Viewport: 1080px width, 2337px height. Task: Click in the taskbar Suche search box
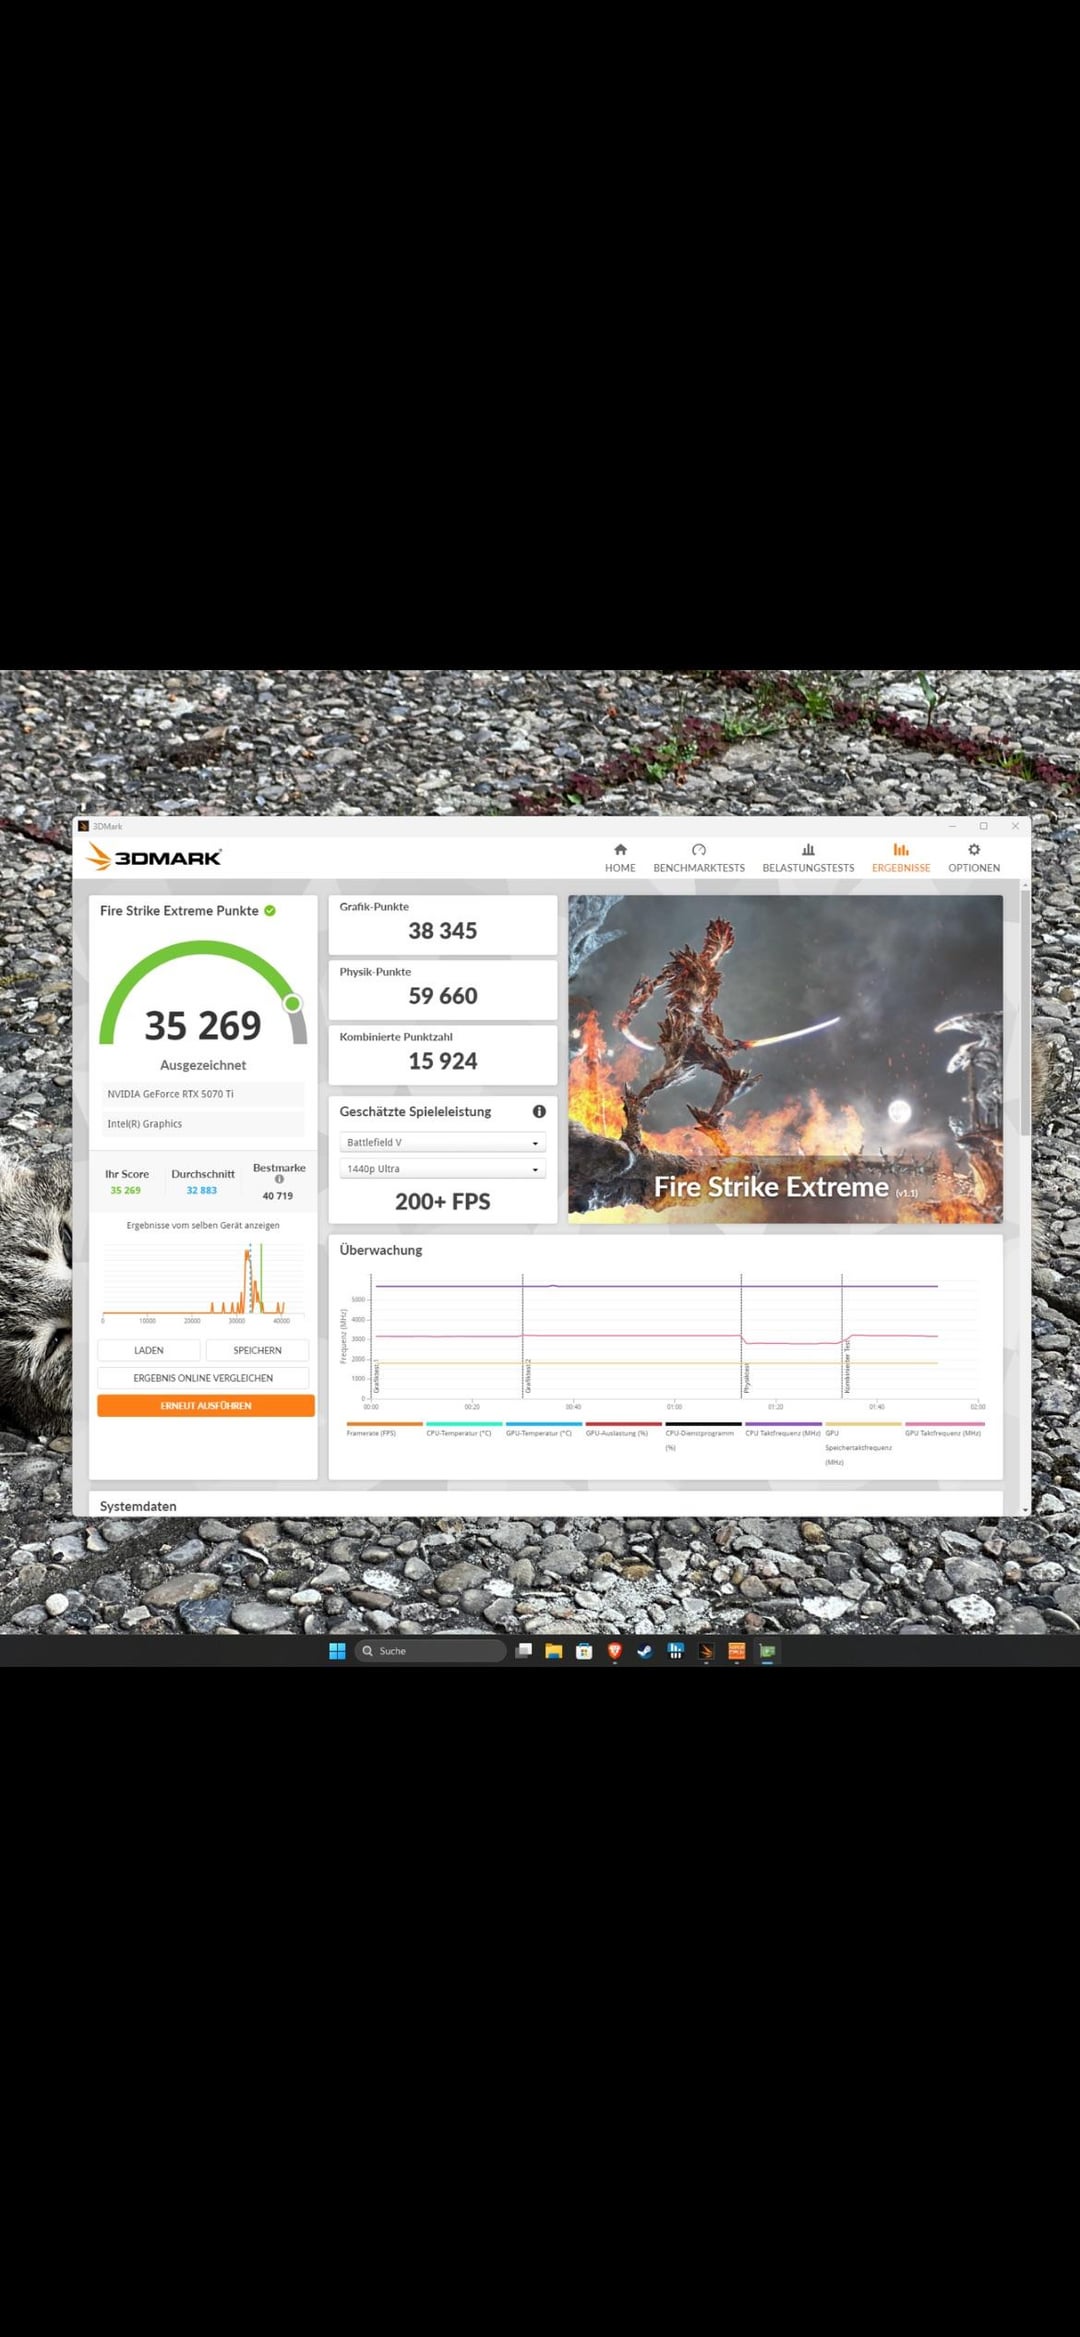(x=431, y=1650)
